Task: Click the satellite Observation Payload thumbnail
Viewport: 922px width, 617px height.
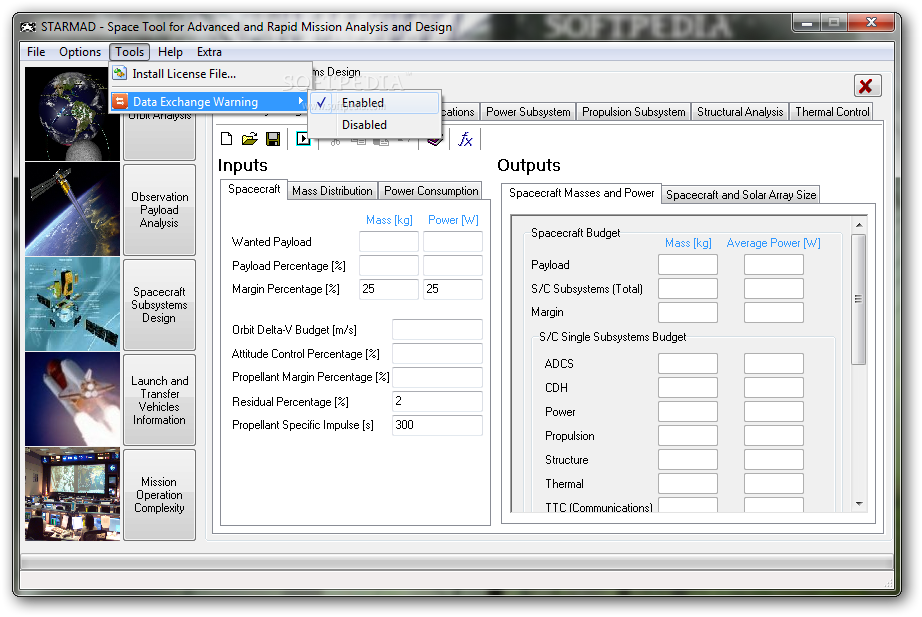Action: 72,209
